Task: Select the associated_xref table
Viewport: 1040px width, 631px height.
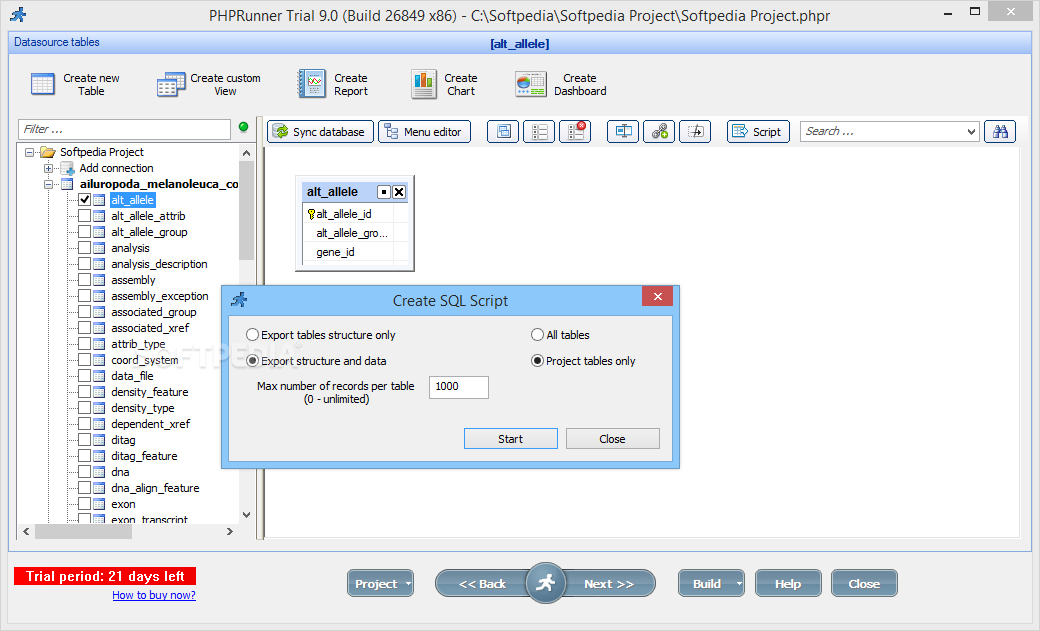Action: pyautogui.click(x=150, y=328)
